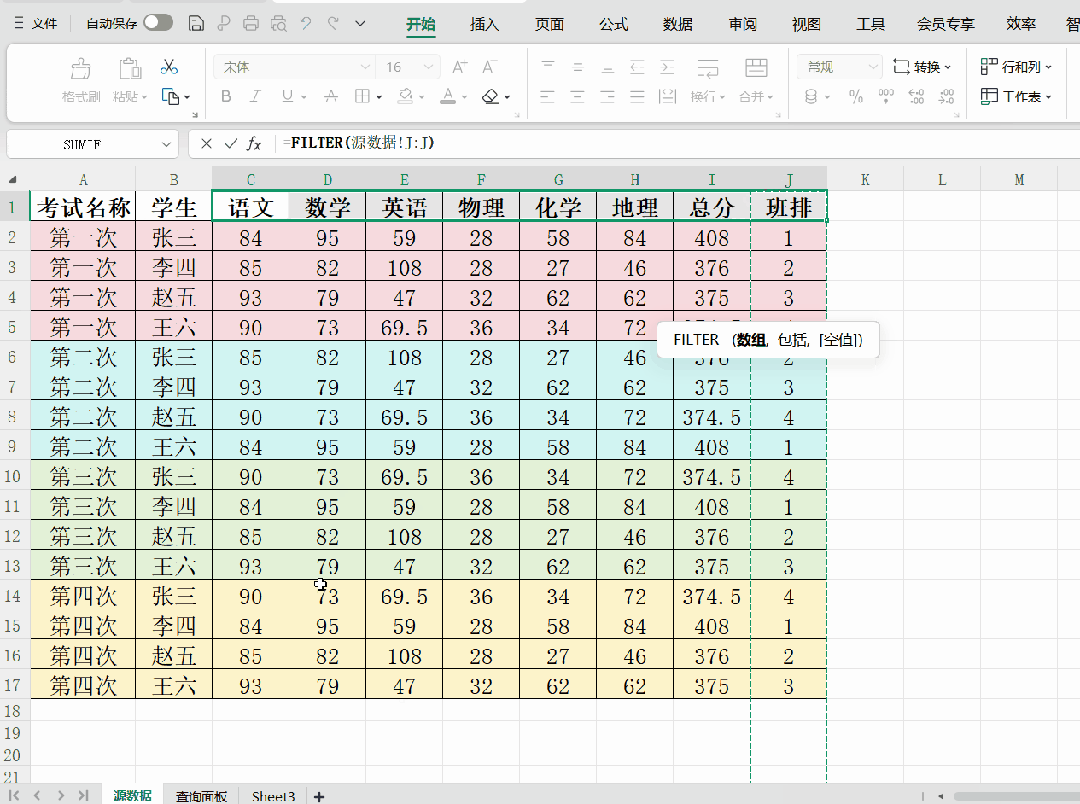Click the 总分 header cell

[x=712, y=207]
